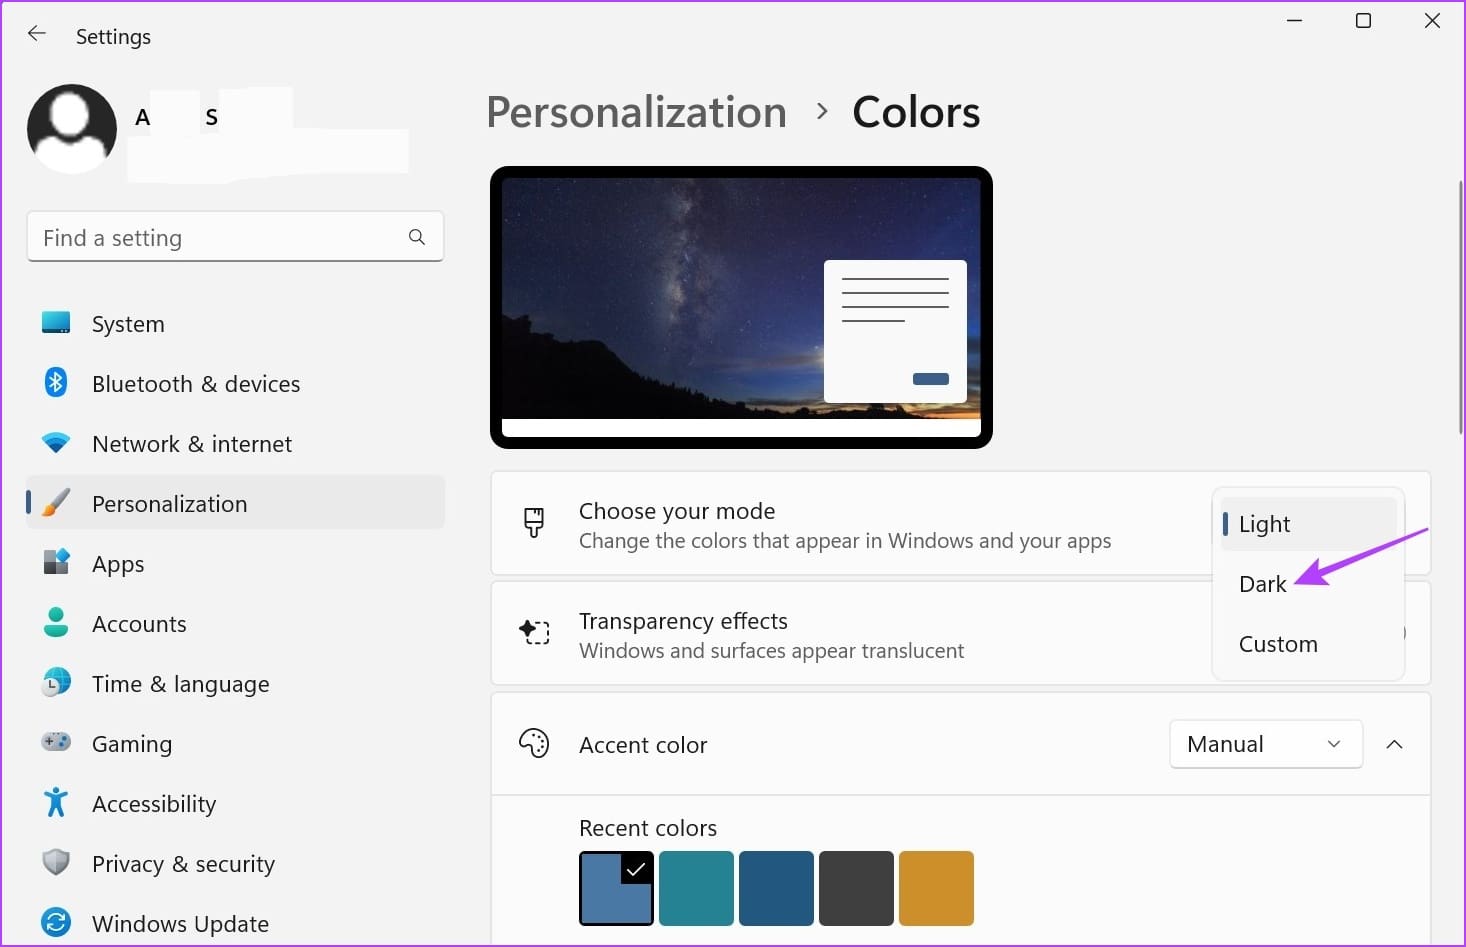Click the Bluetooth icon in sidebar

point(56,383)
